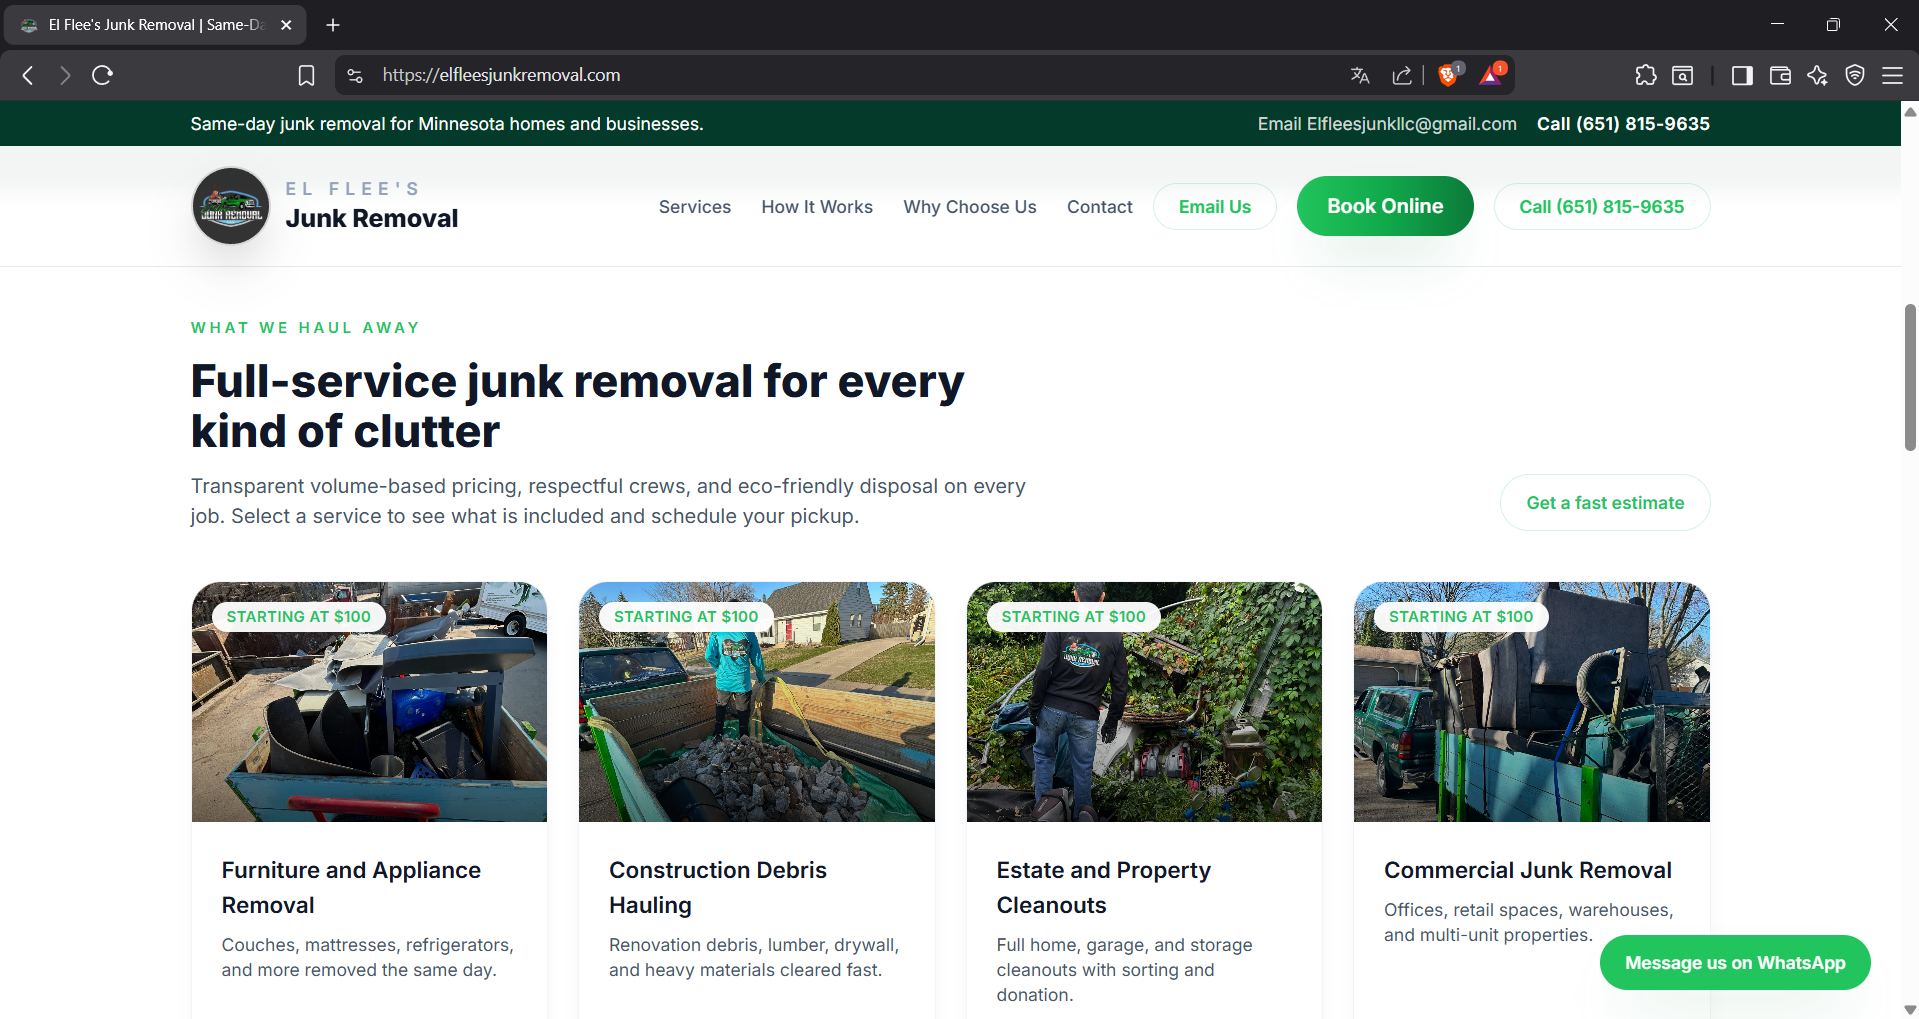Viewport: 1919px width, 1019px height.
Task: Click the Brave Shields lion icon
Action: tap(1447, 75)
